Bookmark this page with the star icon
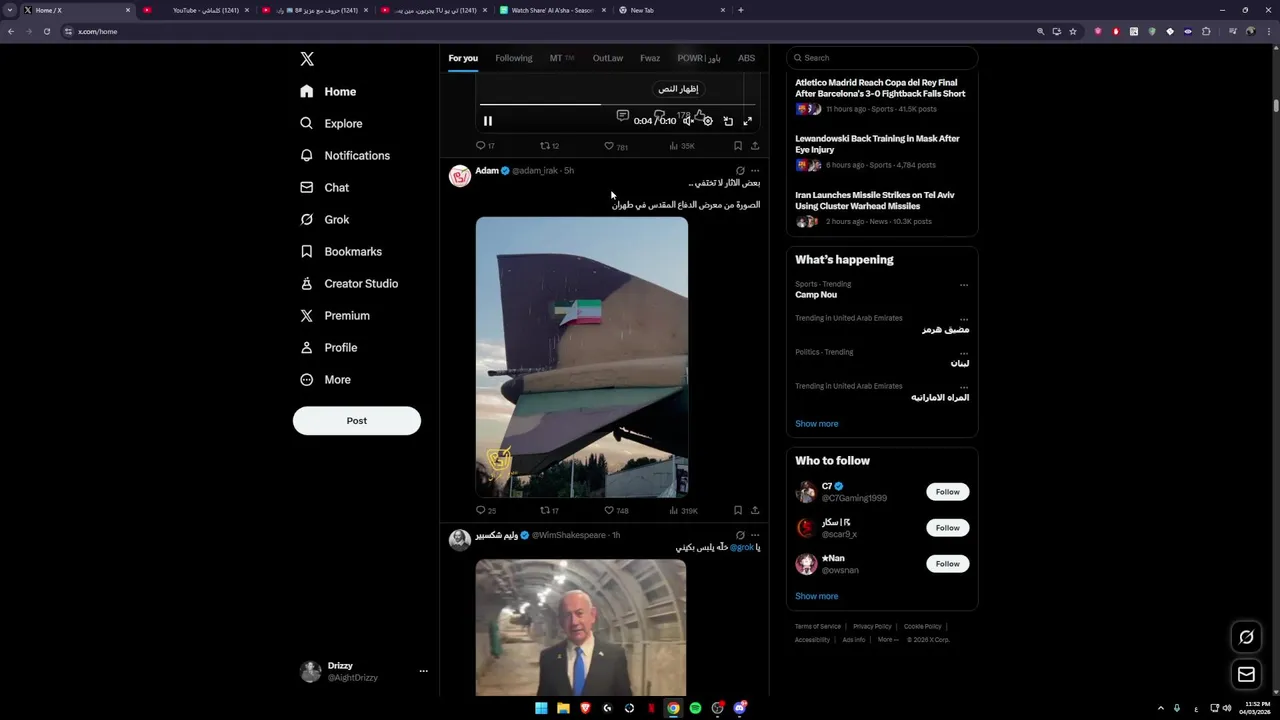Viewport: 1280px width, 720px height. click(1073, 31)
